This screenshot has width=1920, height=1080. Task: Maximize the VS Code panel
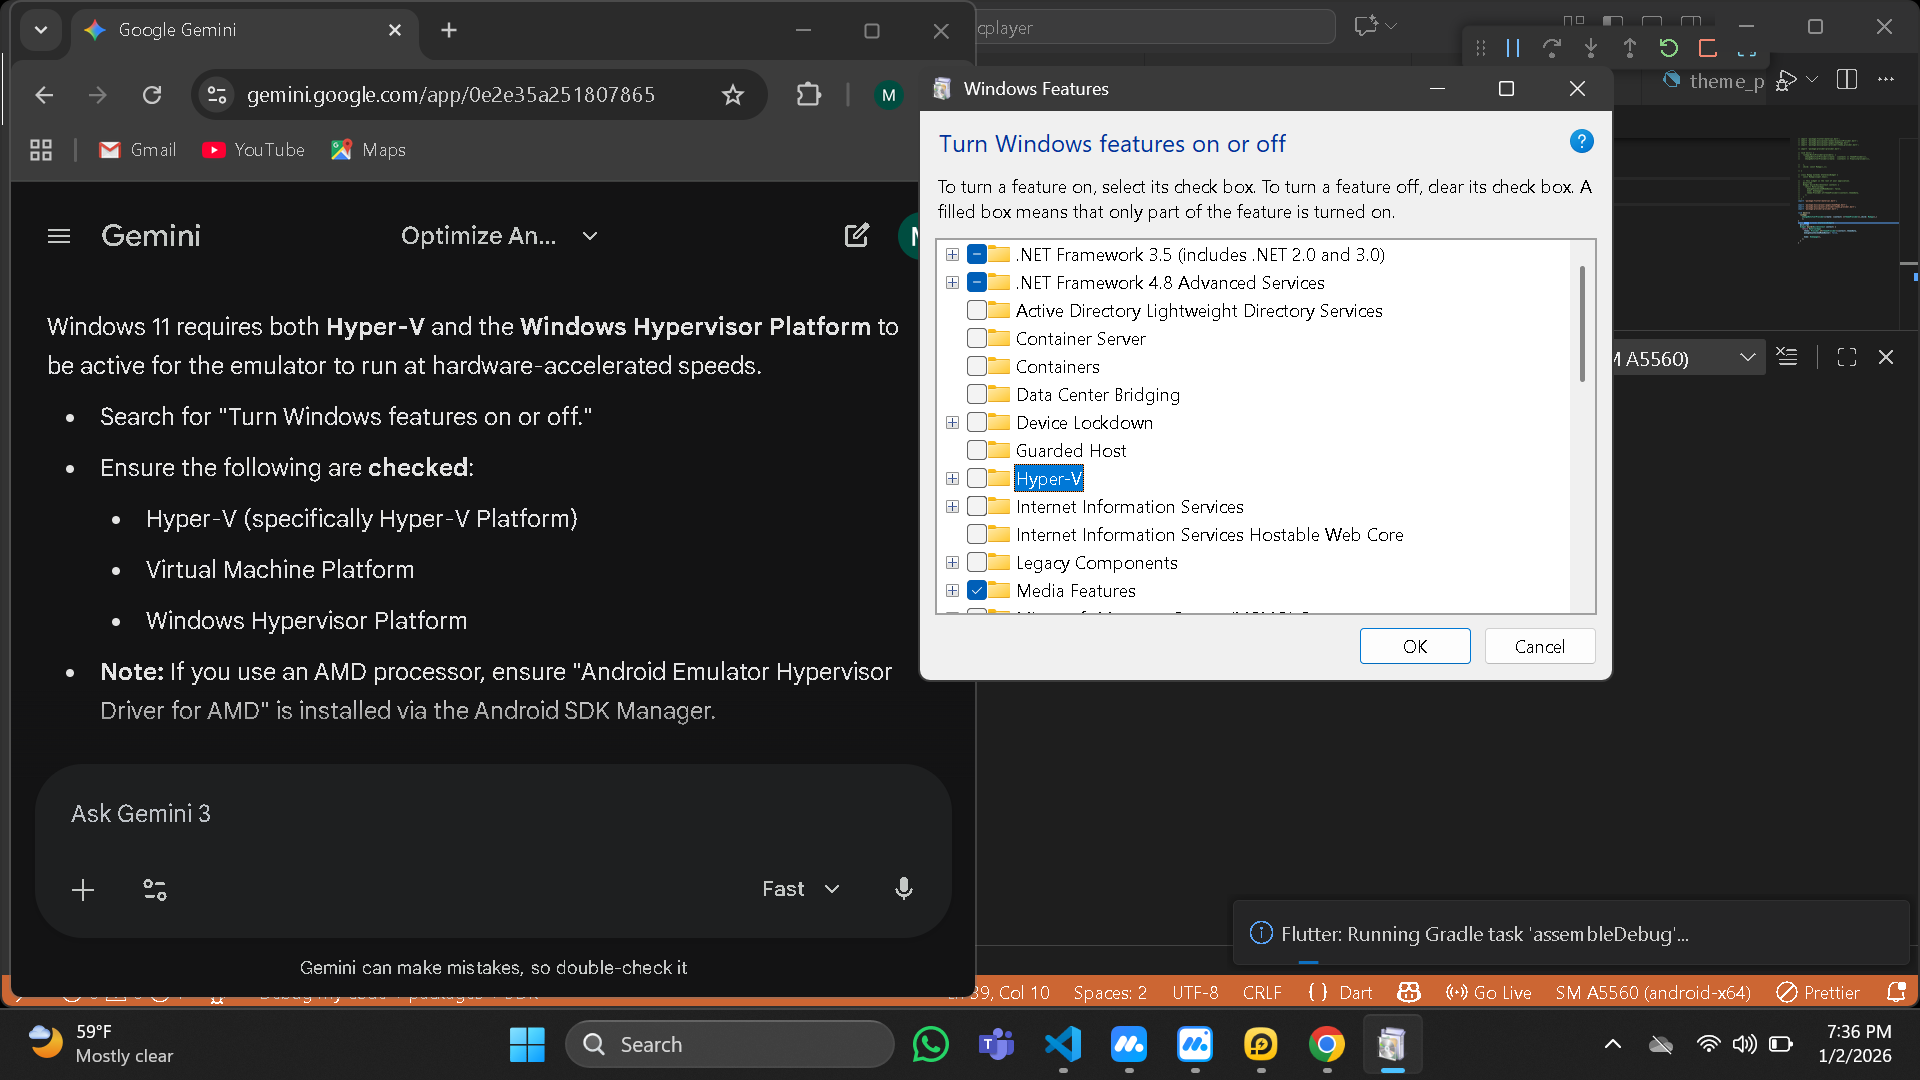pos(1847,357)
